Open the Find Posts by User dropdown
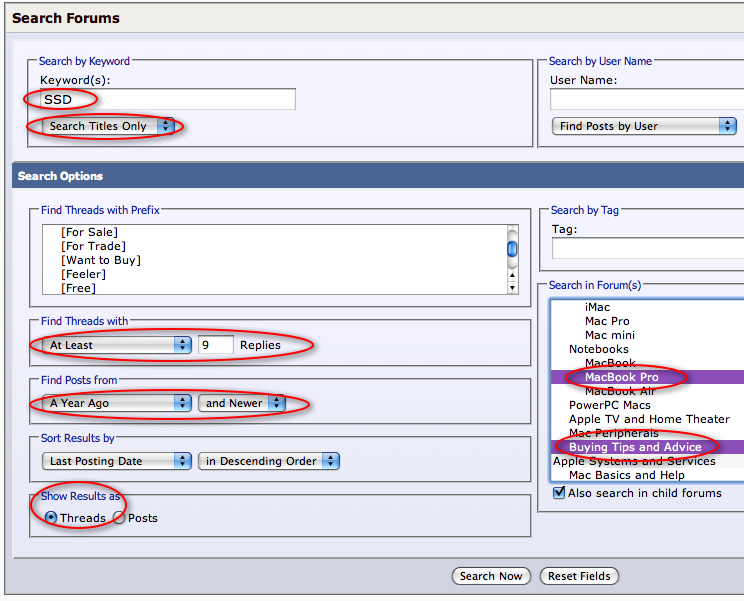744x601 pixels. (644, 126)
